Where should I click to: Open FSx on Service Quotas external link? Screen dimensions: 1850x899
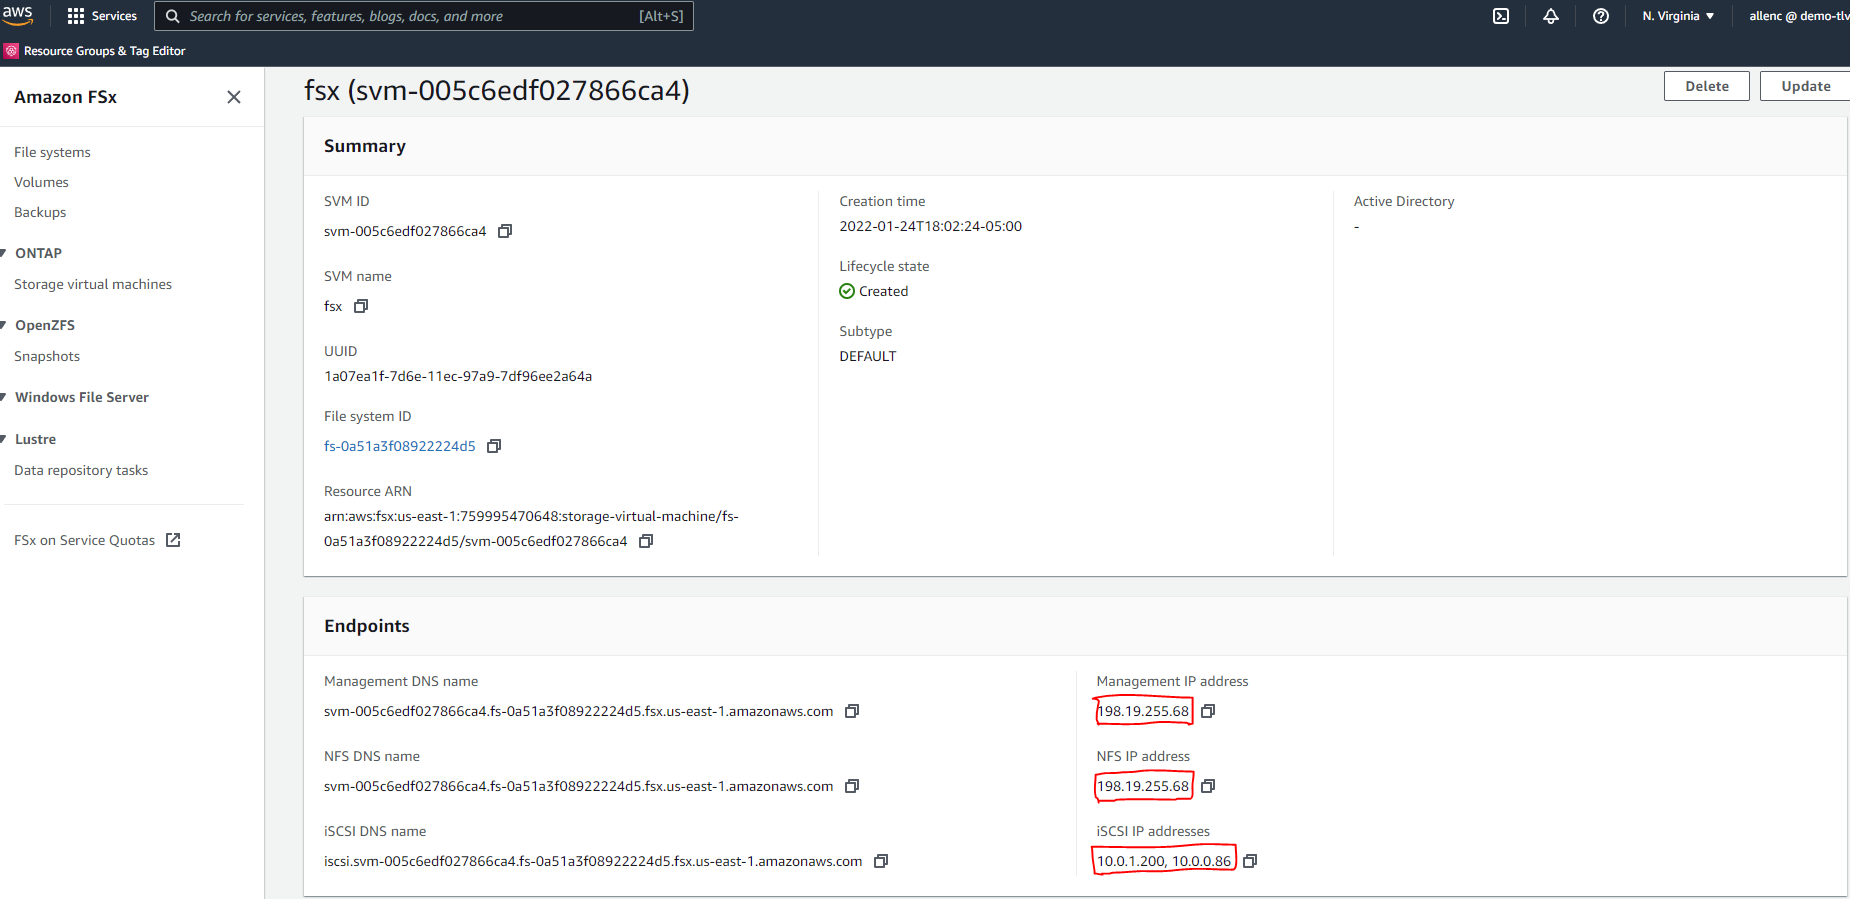97,540
